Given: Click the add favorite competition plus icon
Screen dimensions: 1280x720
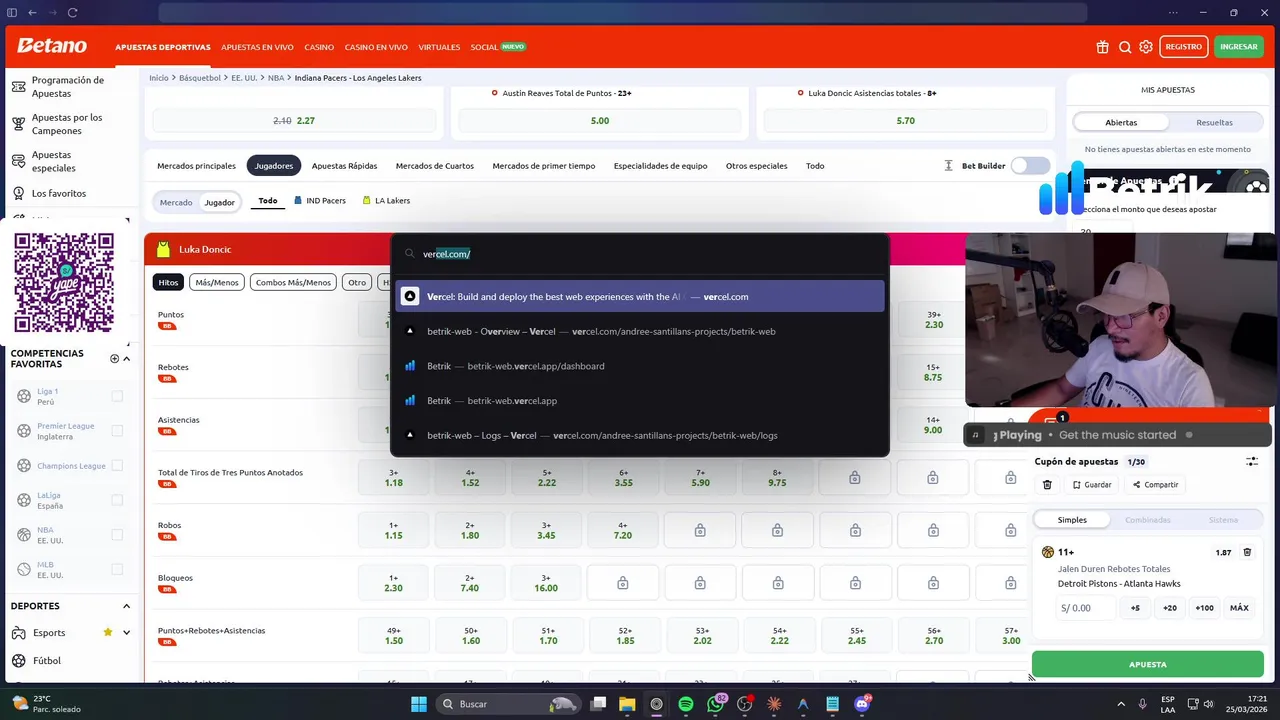Looking at the screenshot, I should [114, 359].
